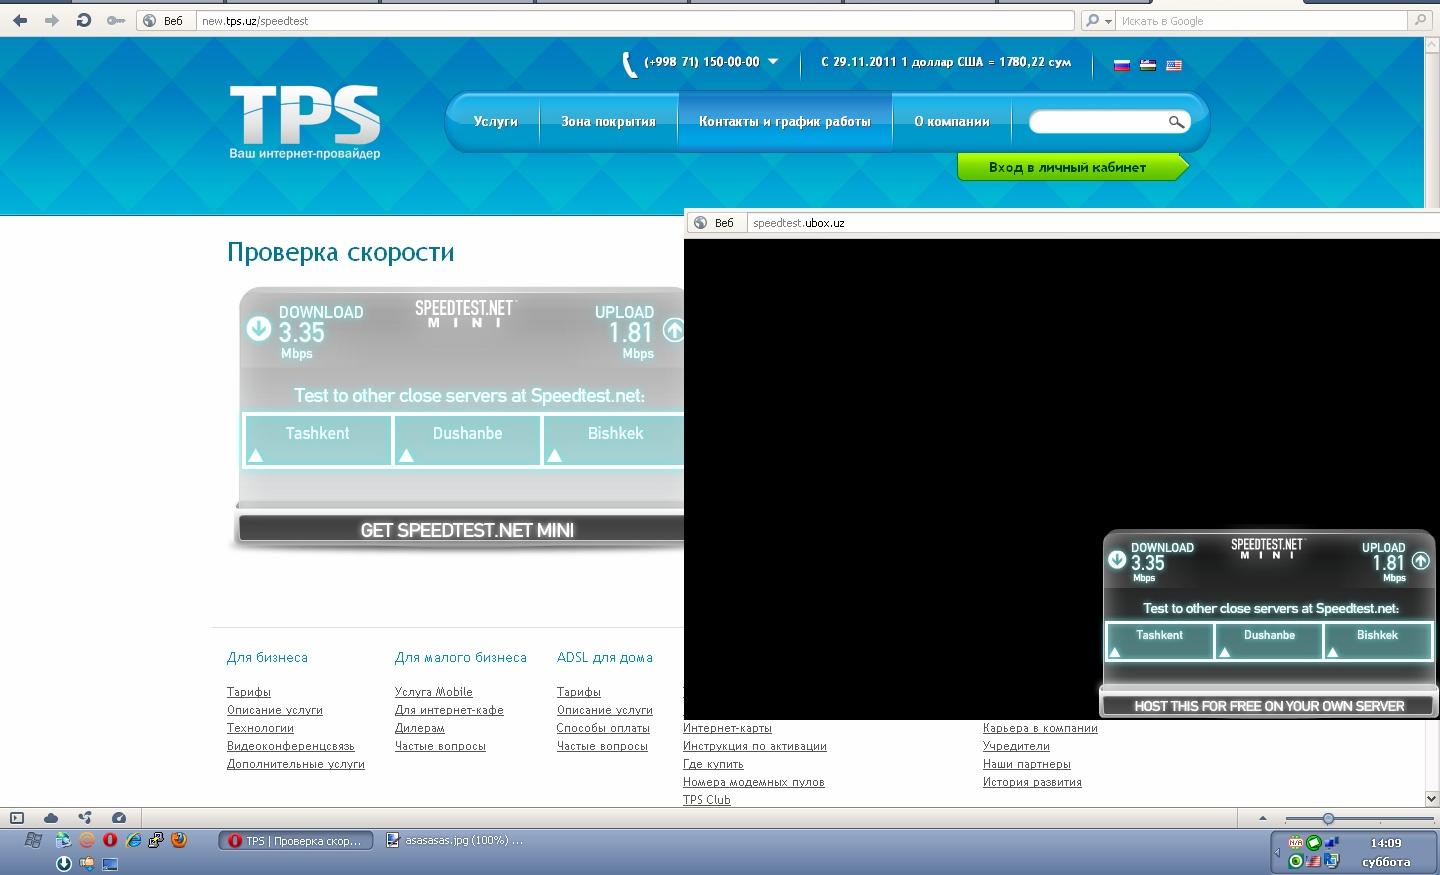Viewport: 1440px width, 875px height.
Task: Expand the zoom popup arrow in status bar
Action: 1262,818
